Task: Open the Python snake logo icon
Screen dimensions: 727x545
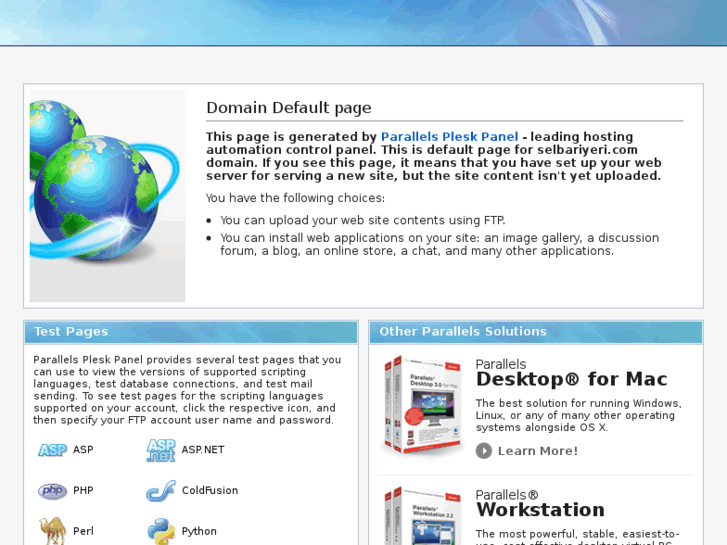Action: [161, 532]
